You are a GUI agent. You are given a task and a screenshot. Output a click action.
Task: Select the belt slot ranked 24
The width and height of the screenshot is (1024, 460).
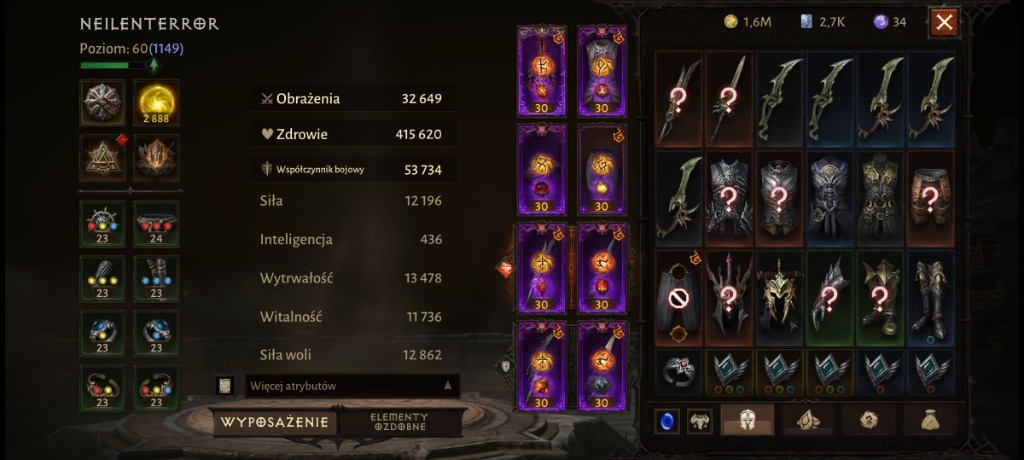pos(156,224)
